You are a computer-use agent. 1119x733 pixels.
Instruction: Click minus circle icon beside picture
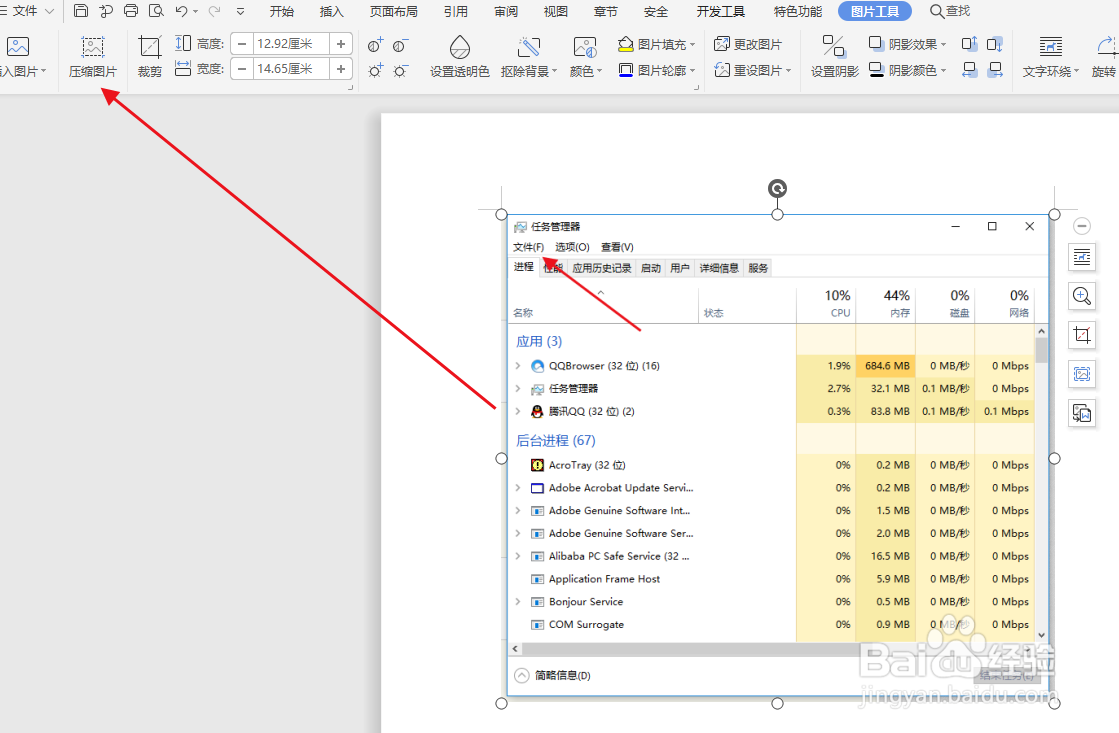pos(1082,226)
